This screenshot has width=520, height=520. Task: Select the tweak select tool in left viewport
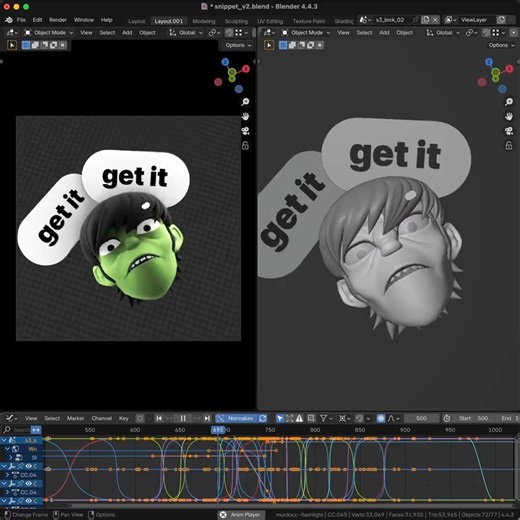click(12, 45)
